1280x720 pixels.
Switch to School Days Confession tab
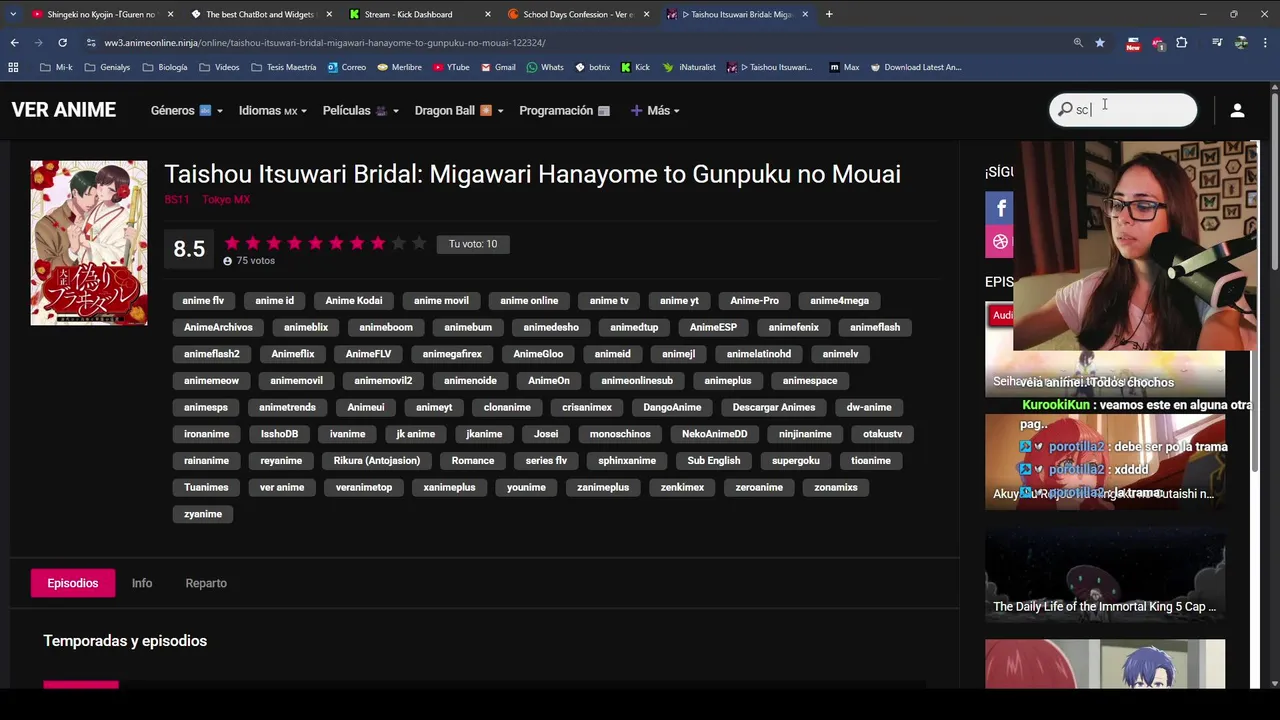point(577,14)
